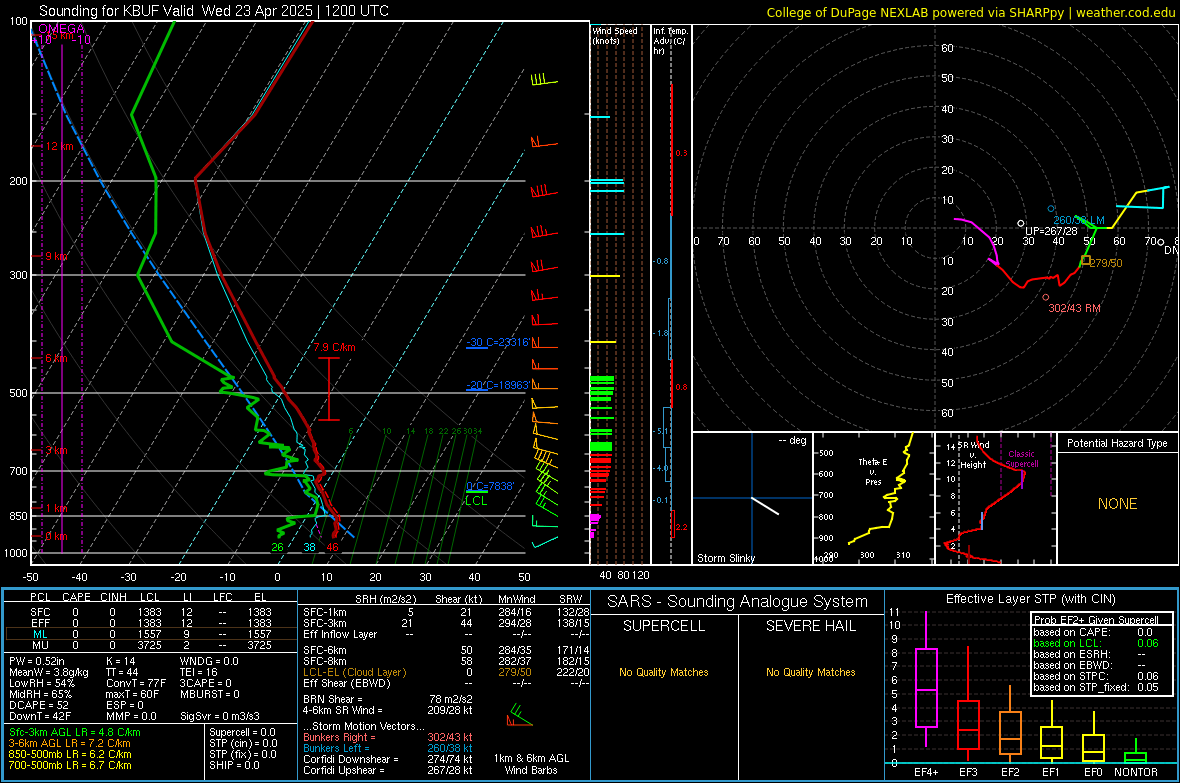Click the 'Corfidi Downshear =' row

click(388, 759)
